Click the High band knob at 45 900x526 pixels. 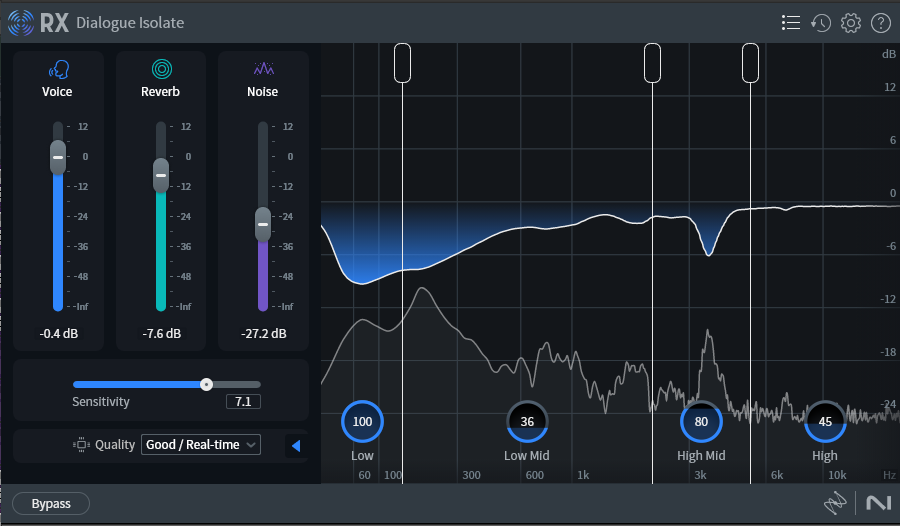tap(825, 422)
